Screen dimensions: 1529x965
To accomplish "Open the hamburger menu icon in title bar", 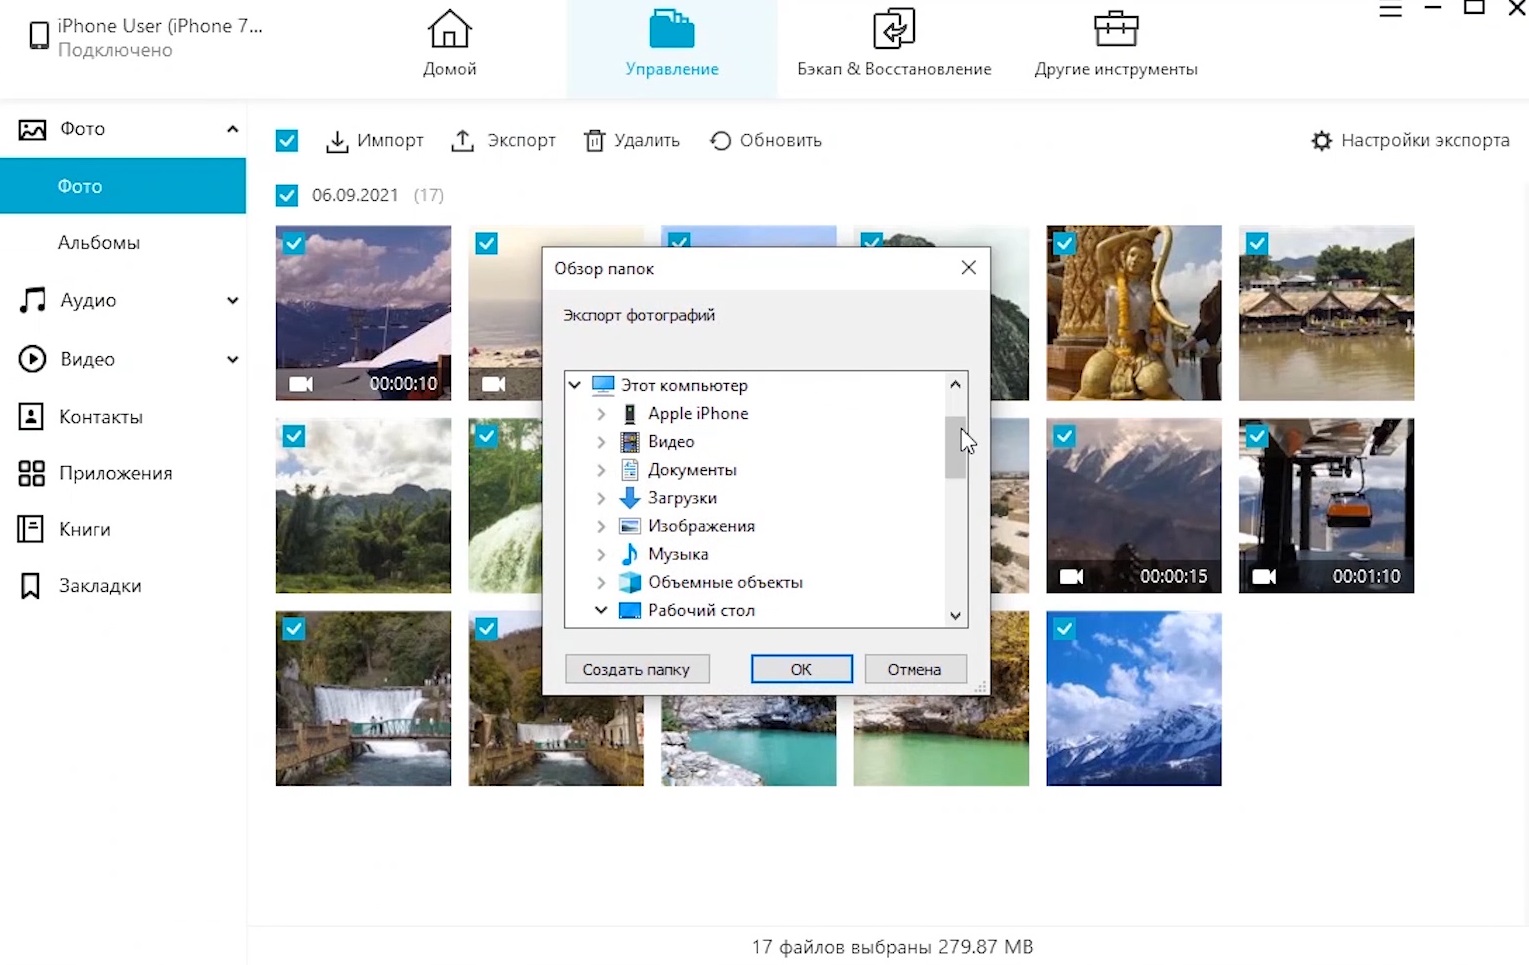I will 1390,10.
